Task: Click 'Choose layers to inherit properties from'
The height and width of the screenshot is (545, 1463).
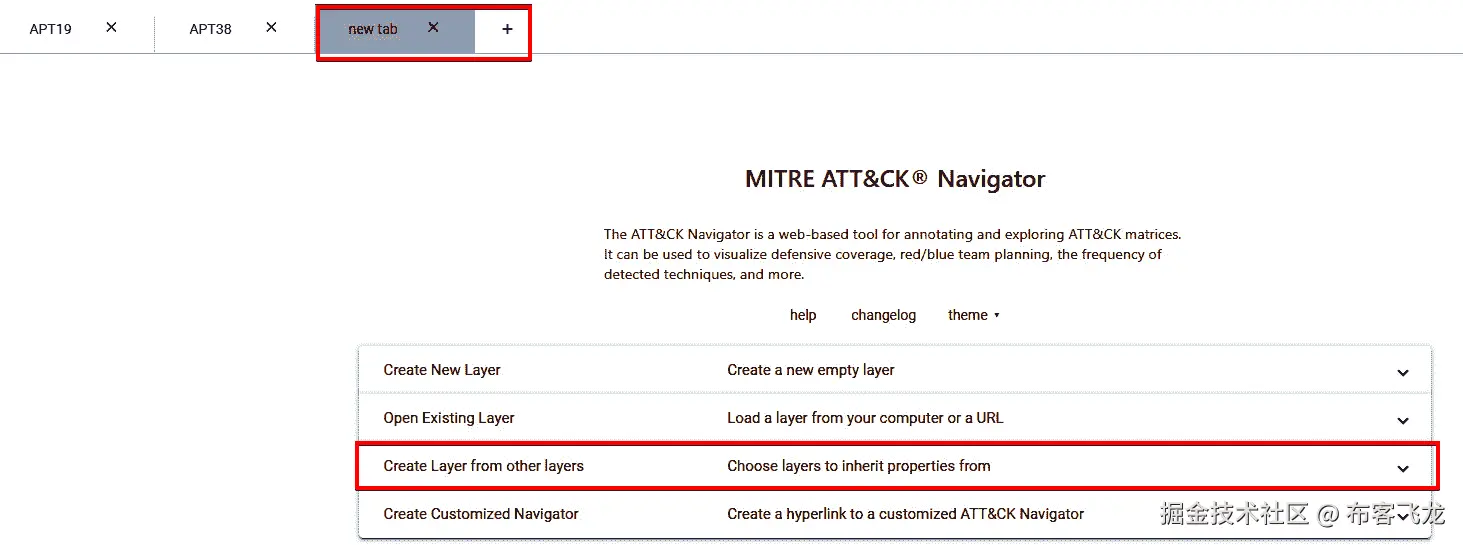Action: [859, 466]
